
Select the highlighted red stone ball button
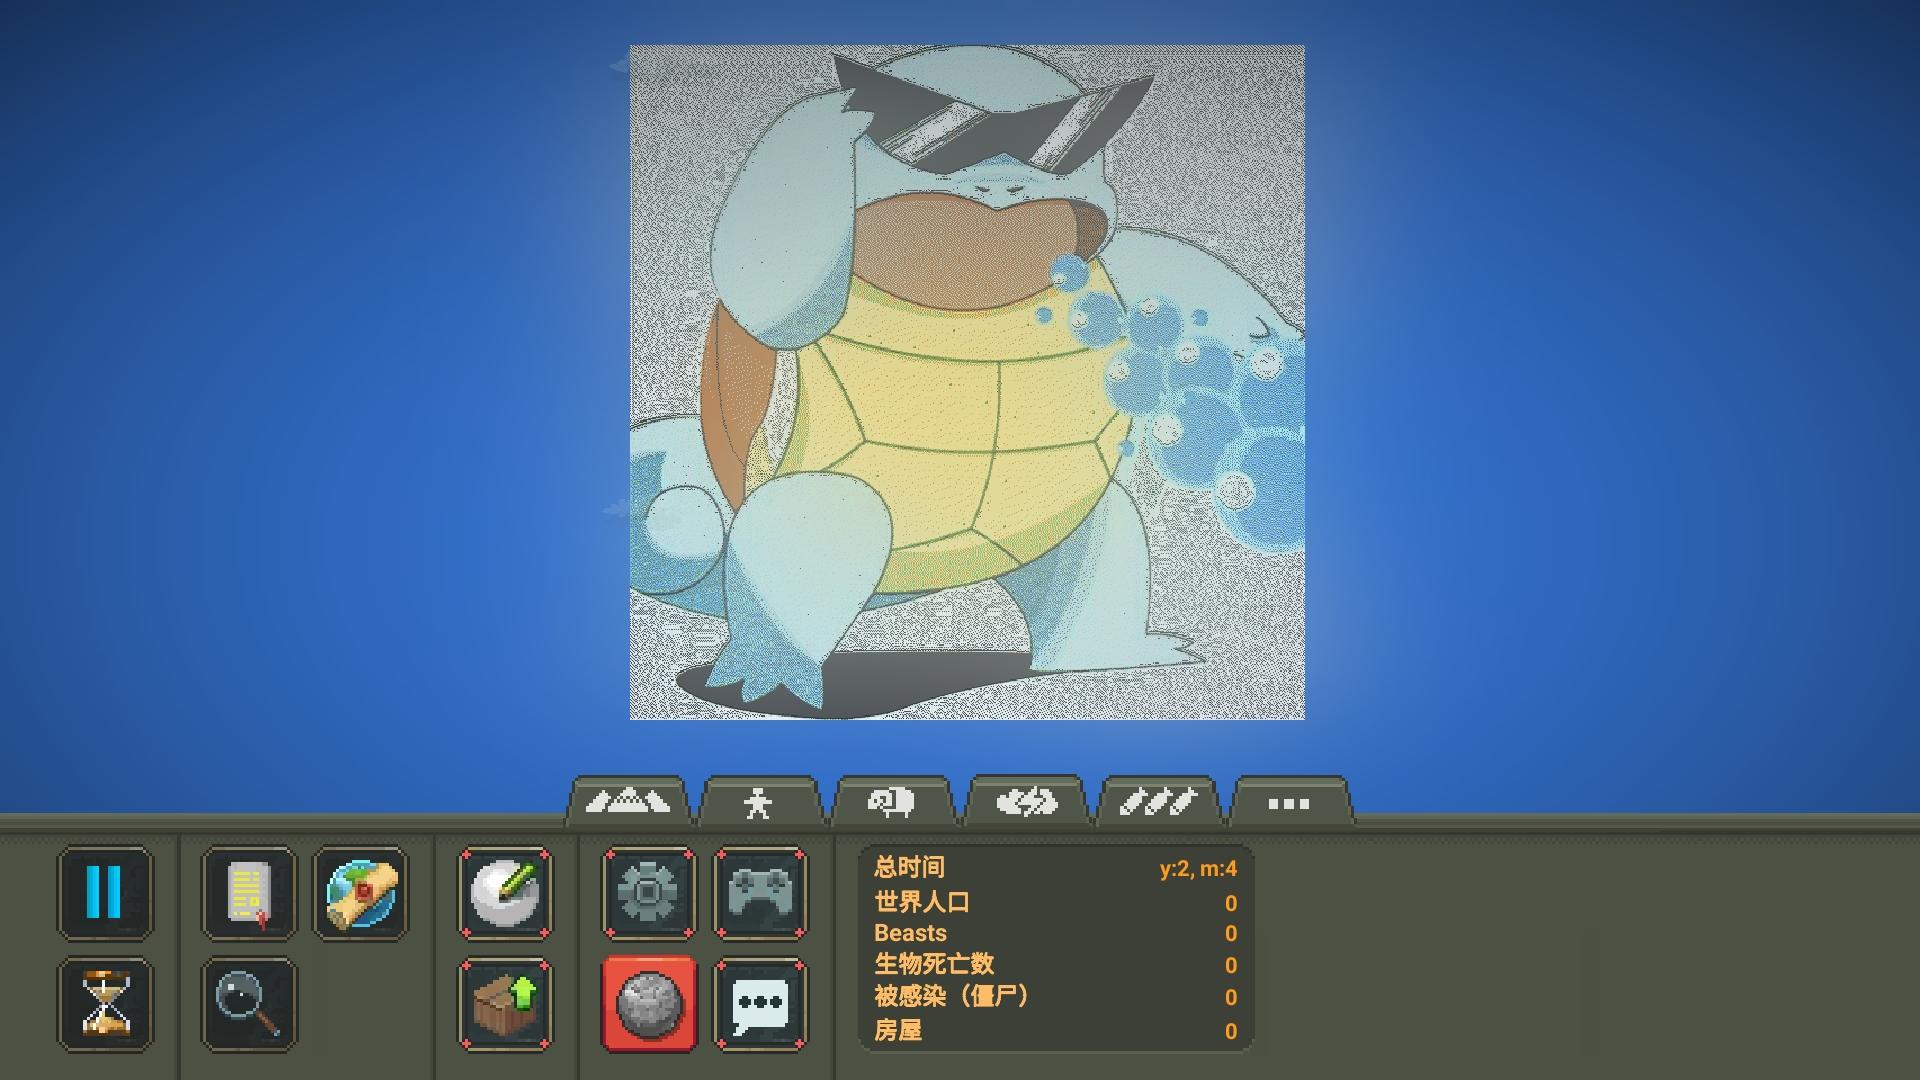[648, 1004]
